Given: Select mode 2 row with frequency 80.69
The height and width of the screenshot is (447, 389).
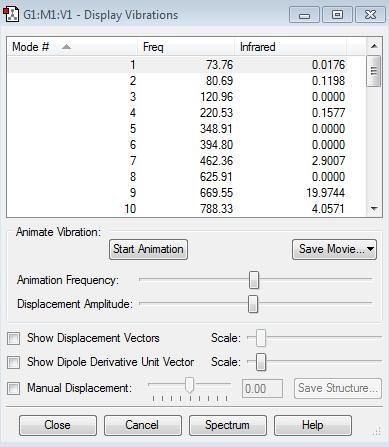Looking at the screenshot, I should pyautogui.click(x=177, y=81).
